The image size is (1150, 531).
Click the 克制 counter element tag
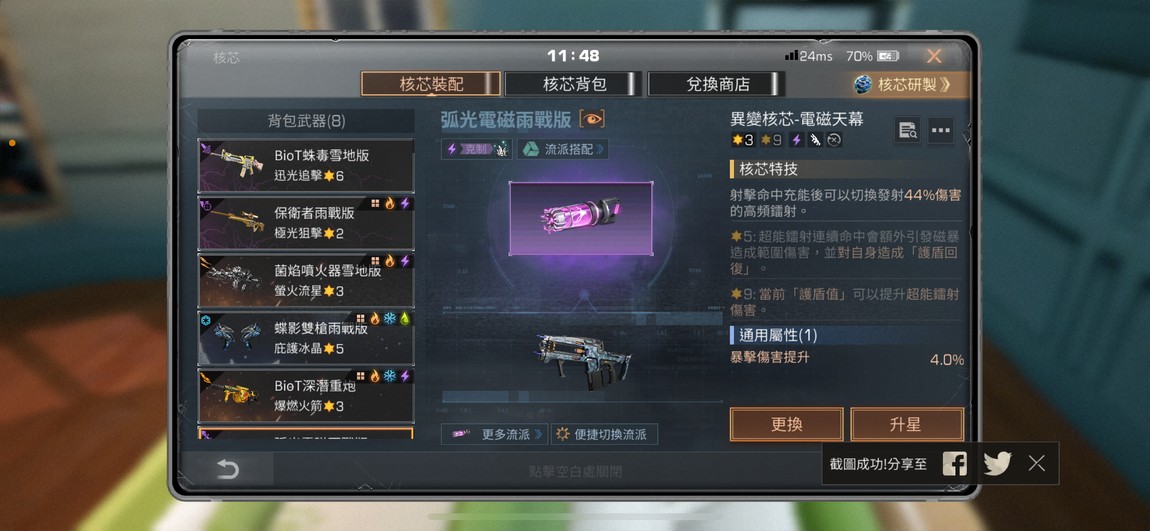[477, 150]
